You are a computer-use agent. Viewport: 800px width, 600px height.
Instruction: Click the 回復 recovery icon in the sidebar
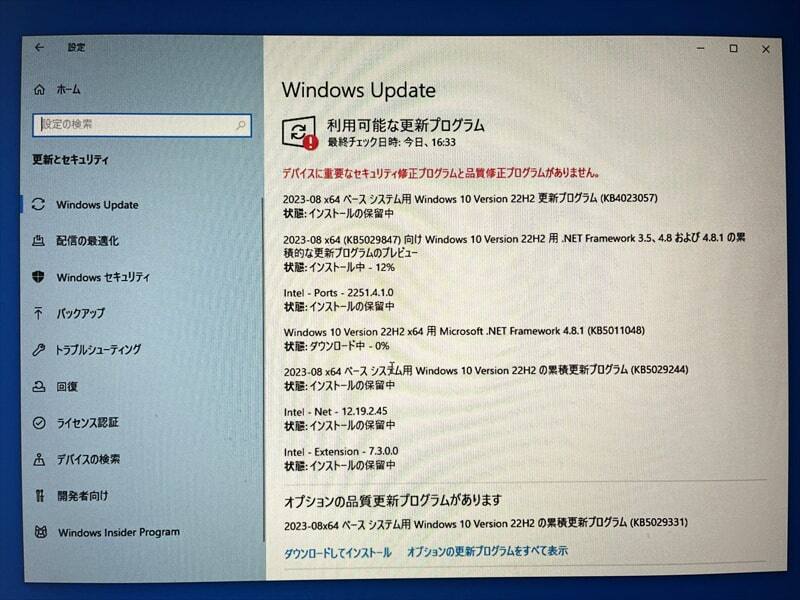(x=38, y=386)
